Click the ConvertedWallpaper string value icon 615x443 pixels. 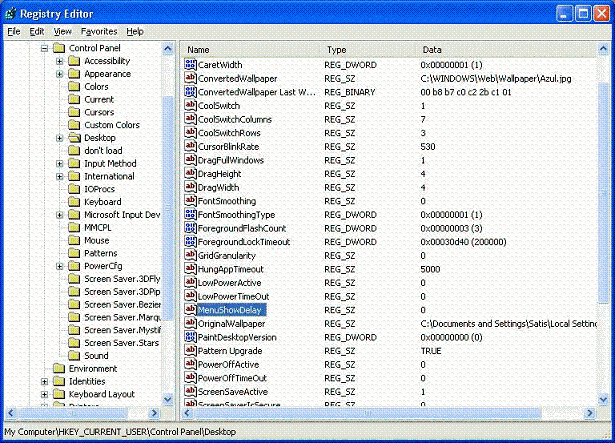point(190,78)
